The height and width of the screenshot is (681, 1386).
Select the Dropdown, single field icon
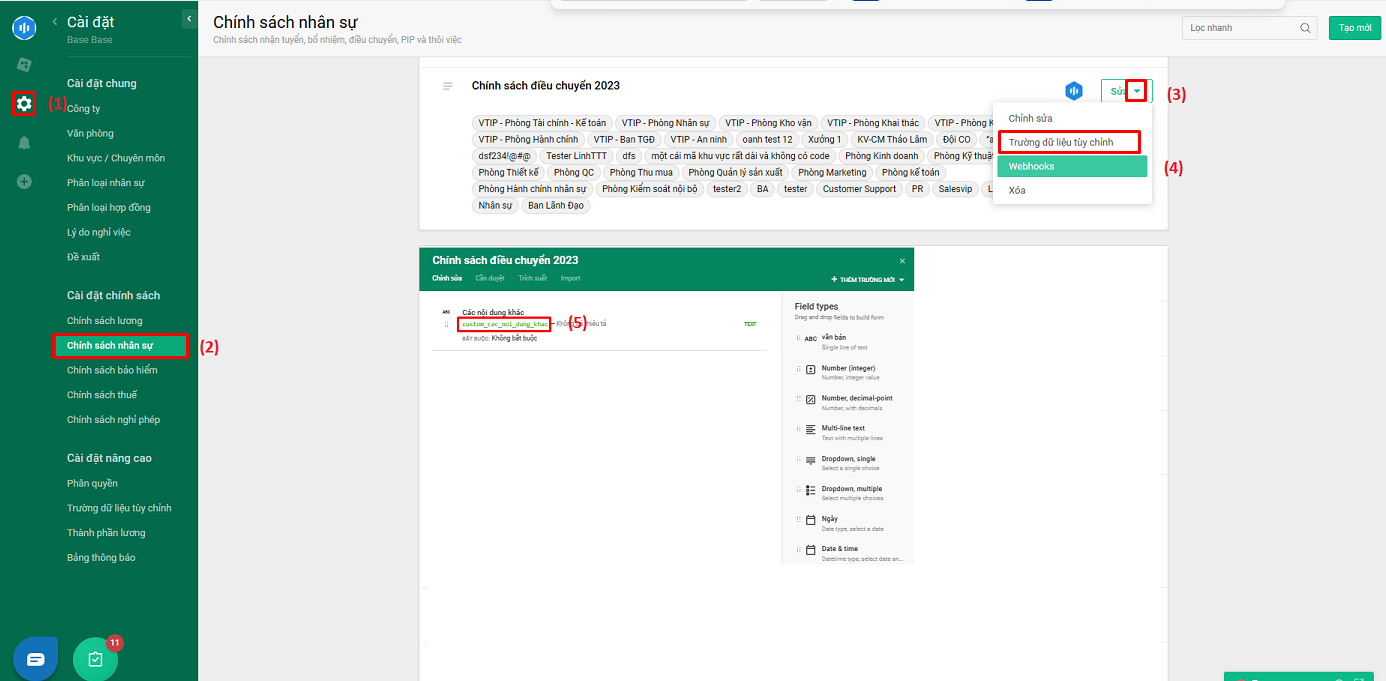click(x=810, y=460)
